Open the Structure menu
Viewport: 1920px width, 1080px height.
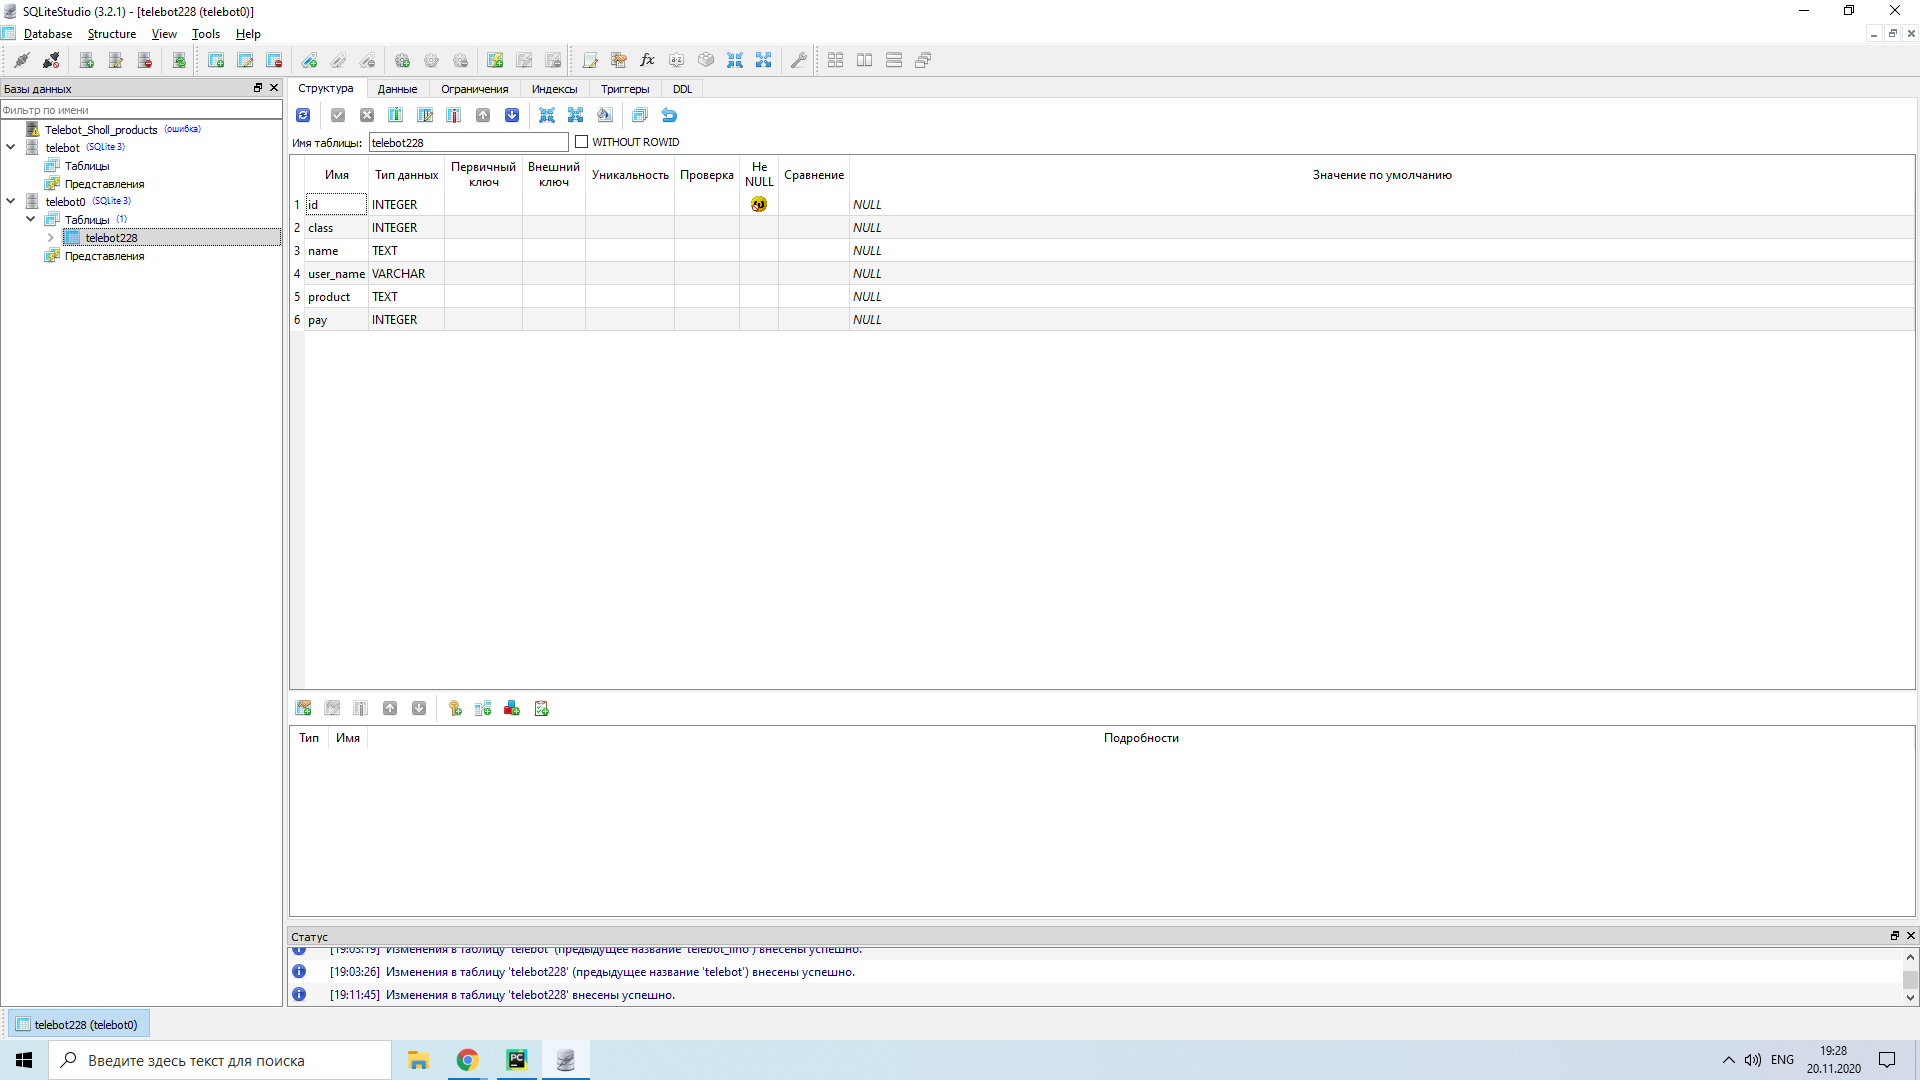click(112, 34)
